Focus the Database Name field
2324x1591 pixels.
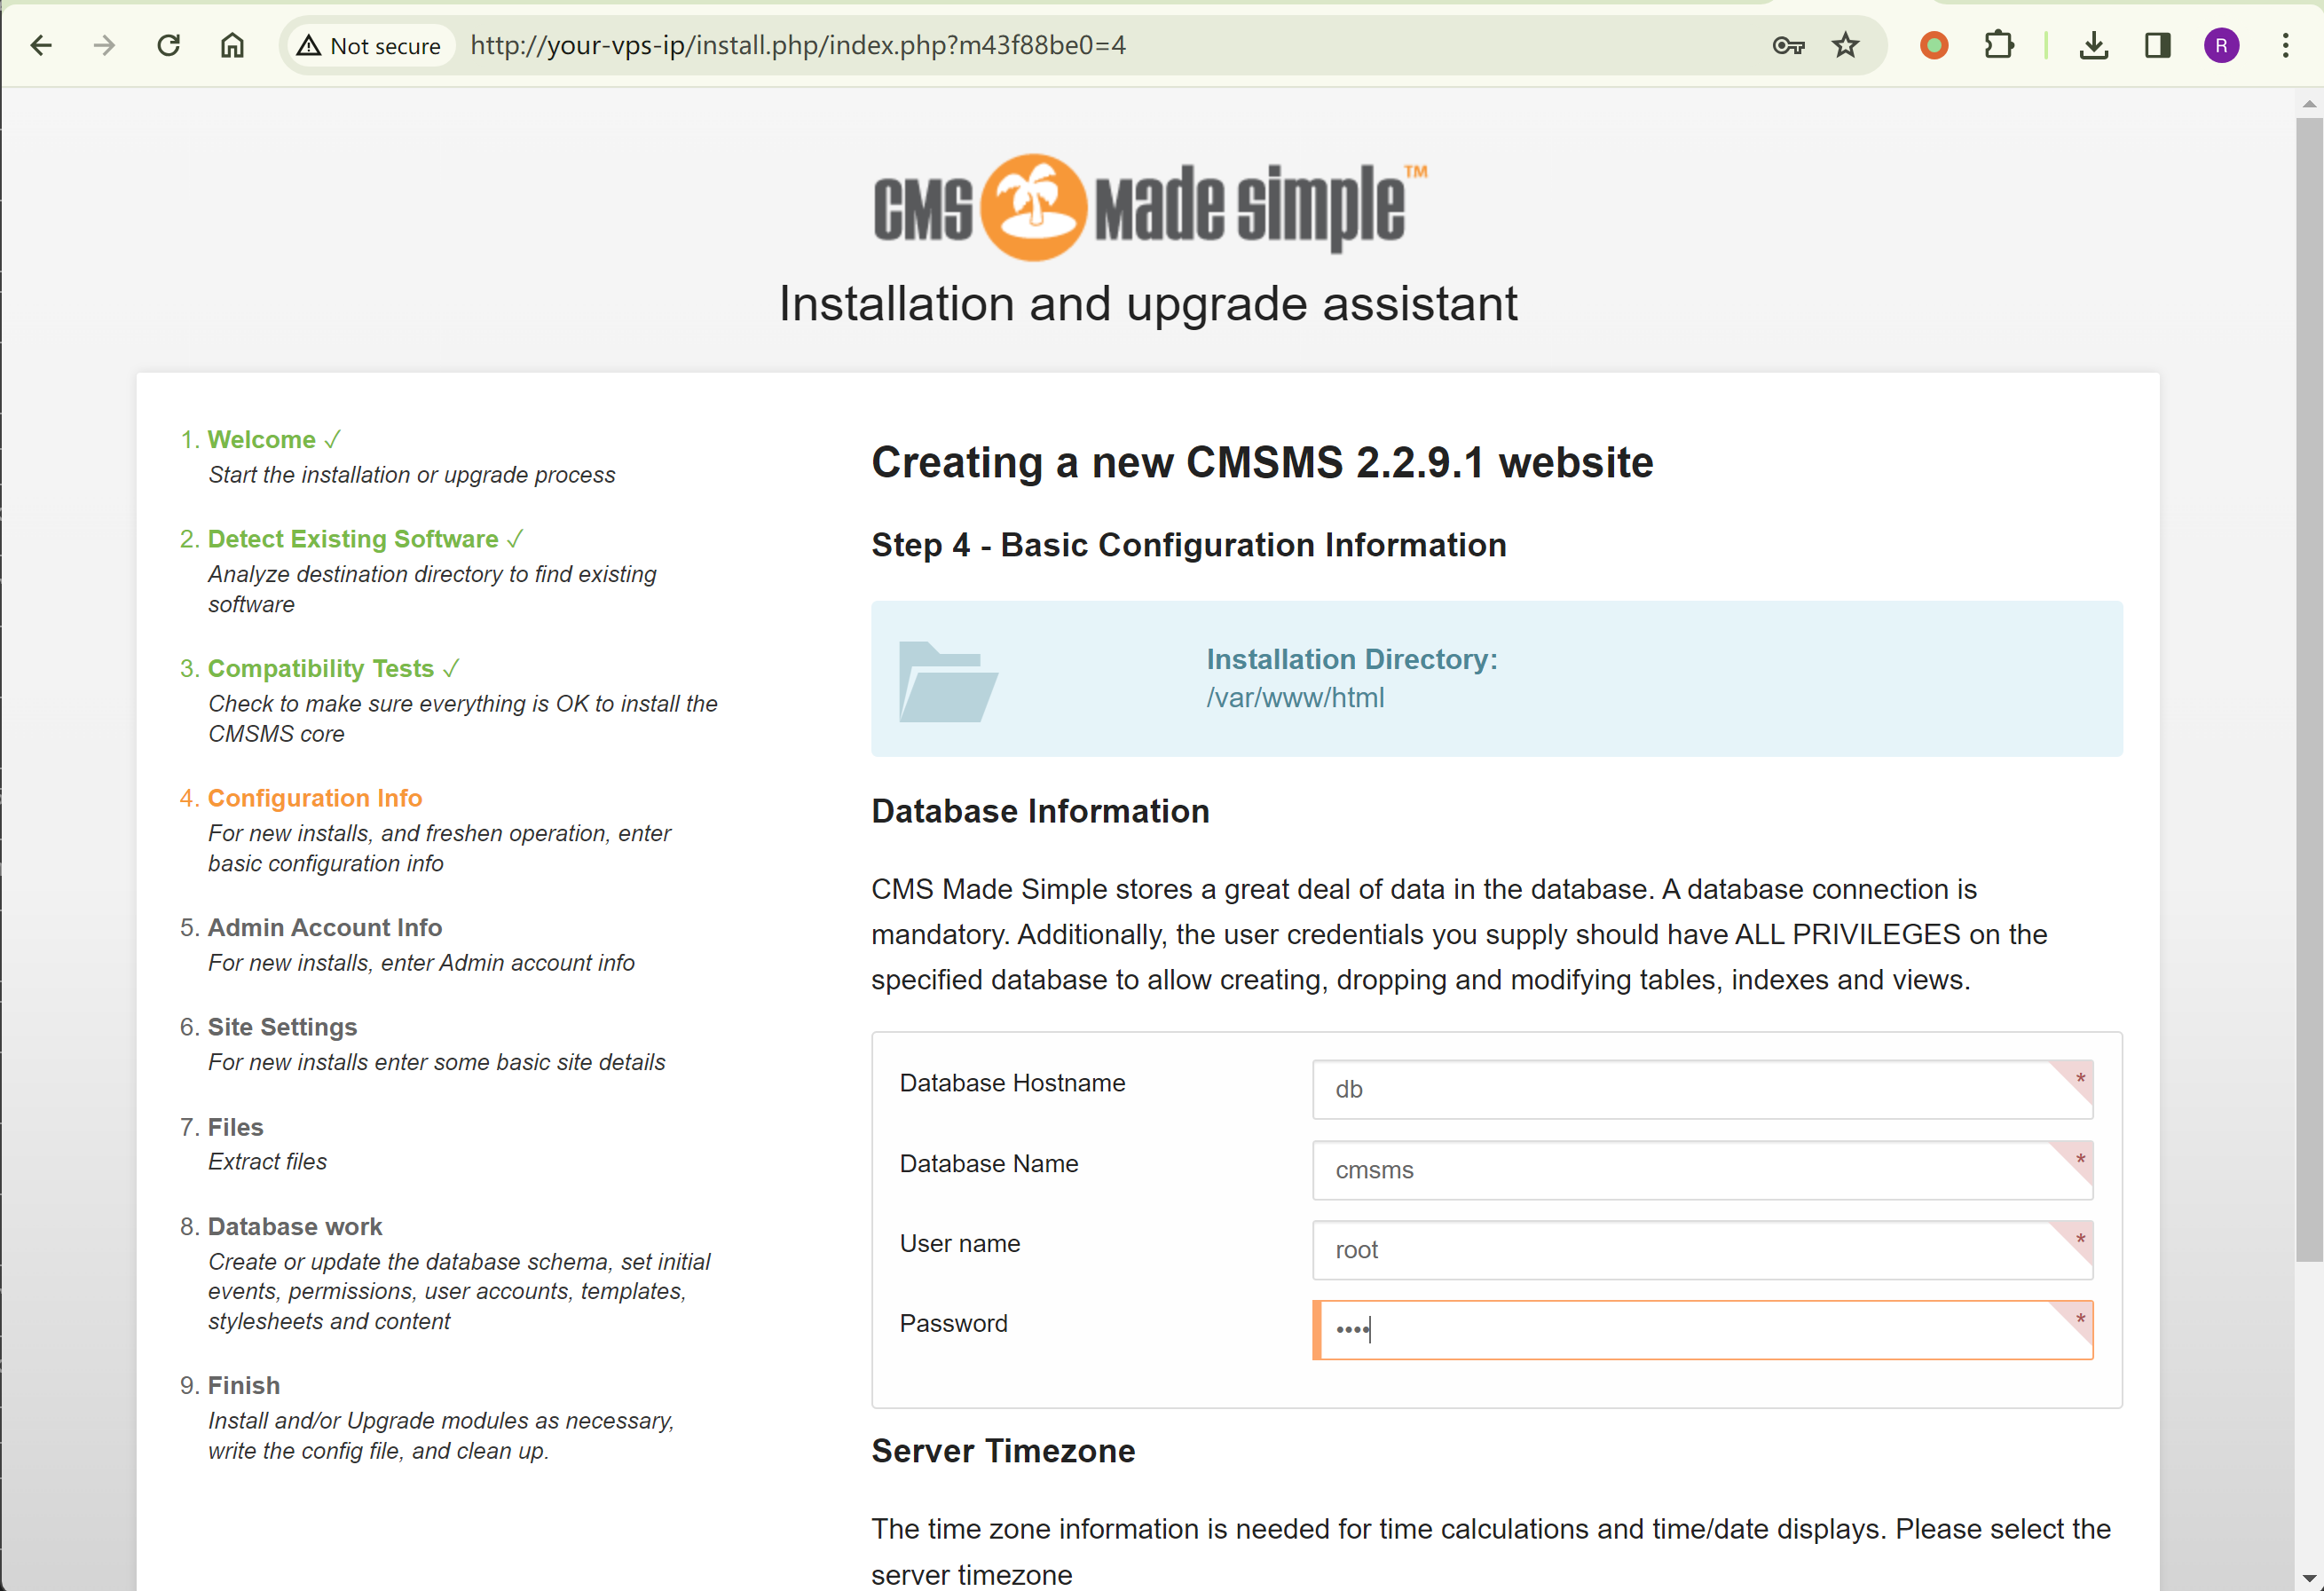(1690, 1169)
